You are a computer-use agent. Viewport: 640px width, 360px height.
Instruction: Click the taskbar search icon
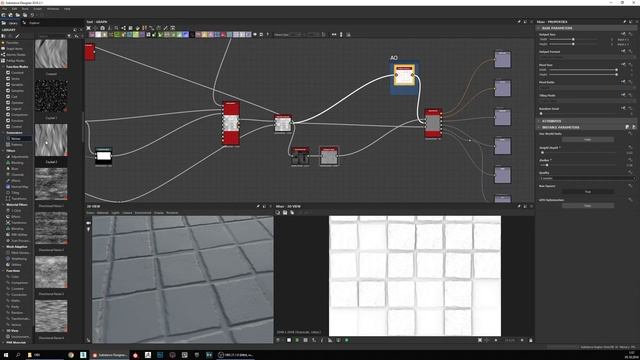(18, 355)
